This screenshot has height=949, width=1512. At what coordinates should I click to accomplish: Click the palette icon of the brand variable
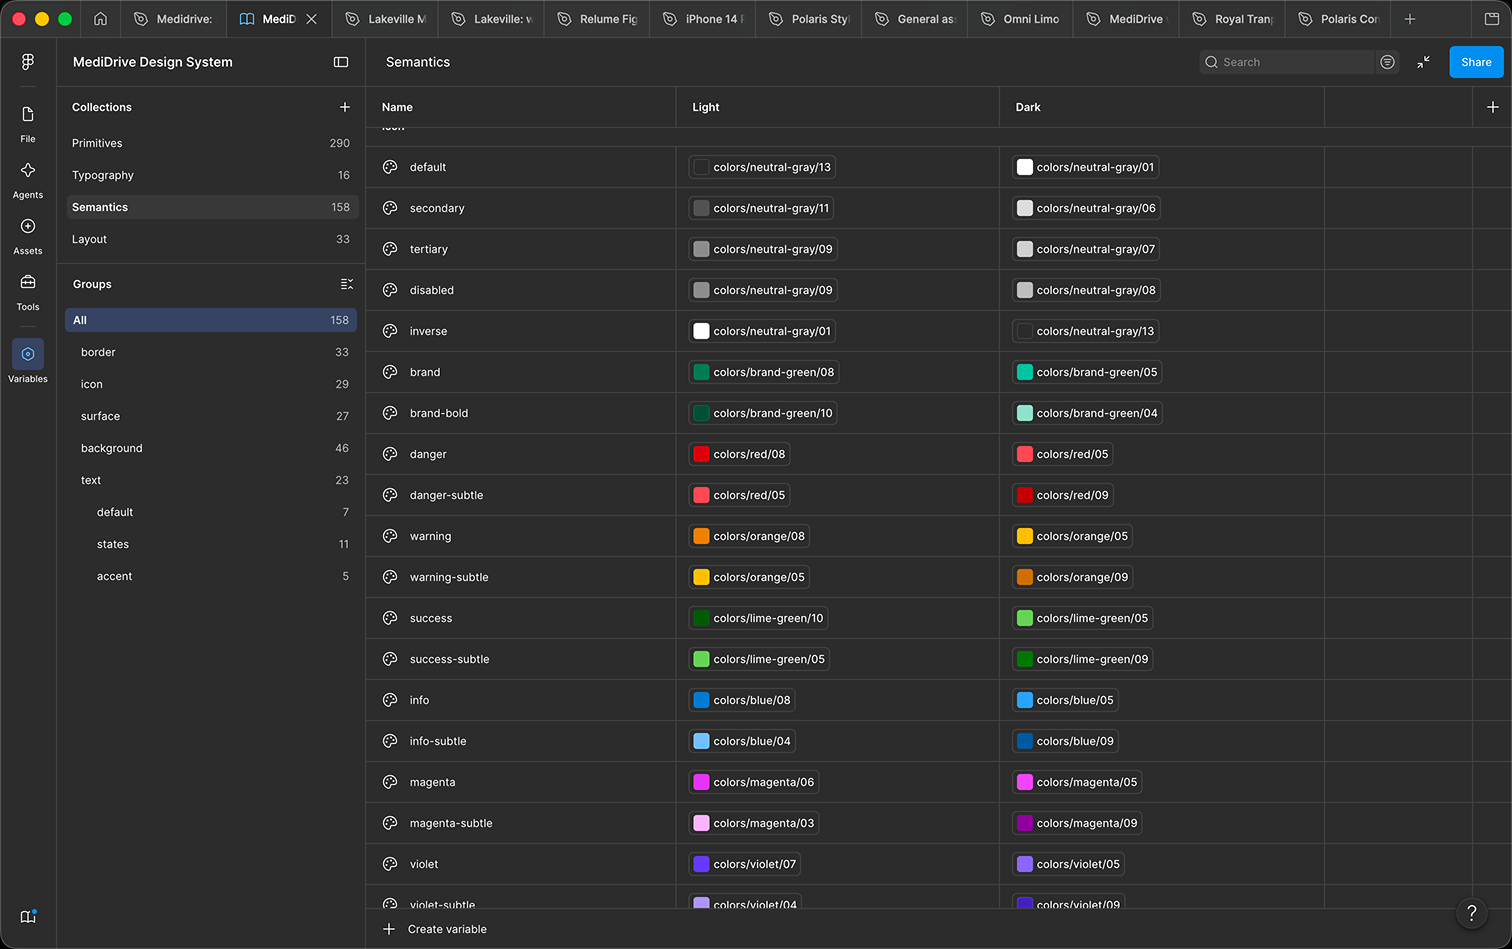(x=390, y=372)
